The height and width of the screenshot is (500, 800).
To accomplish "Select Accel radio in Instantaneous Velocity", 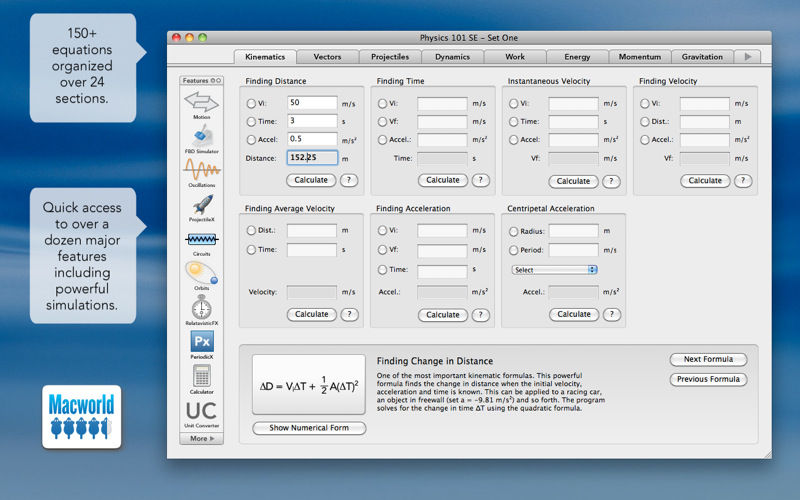I will click(513, 140).
